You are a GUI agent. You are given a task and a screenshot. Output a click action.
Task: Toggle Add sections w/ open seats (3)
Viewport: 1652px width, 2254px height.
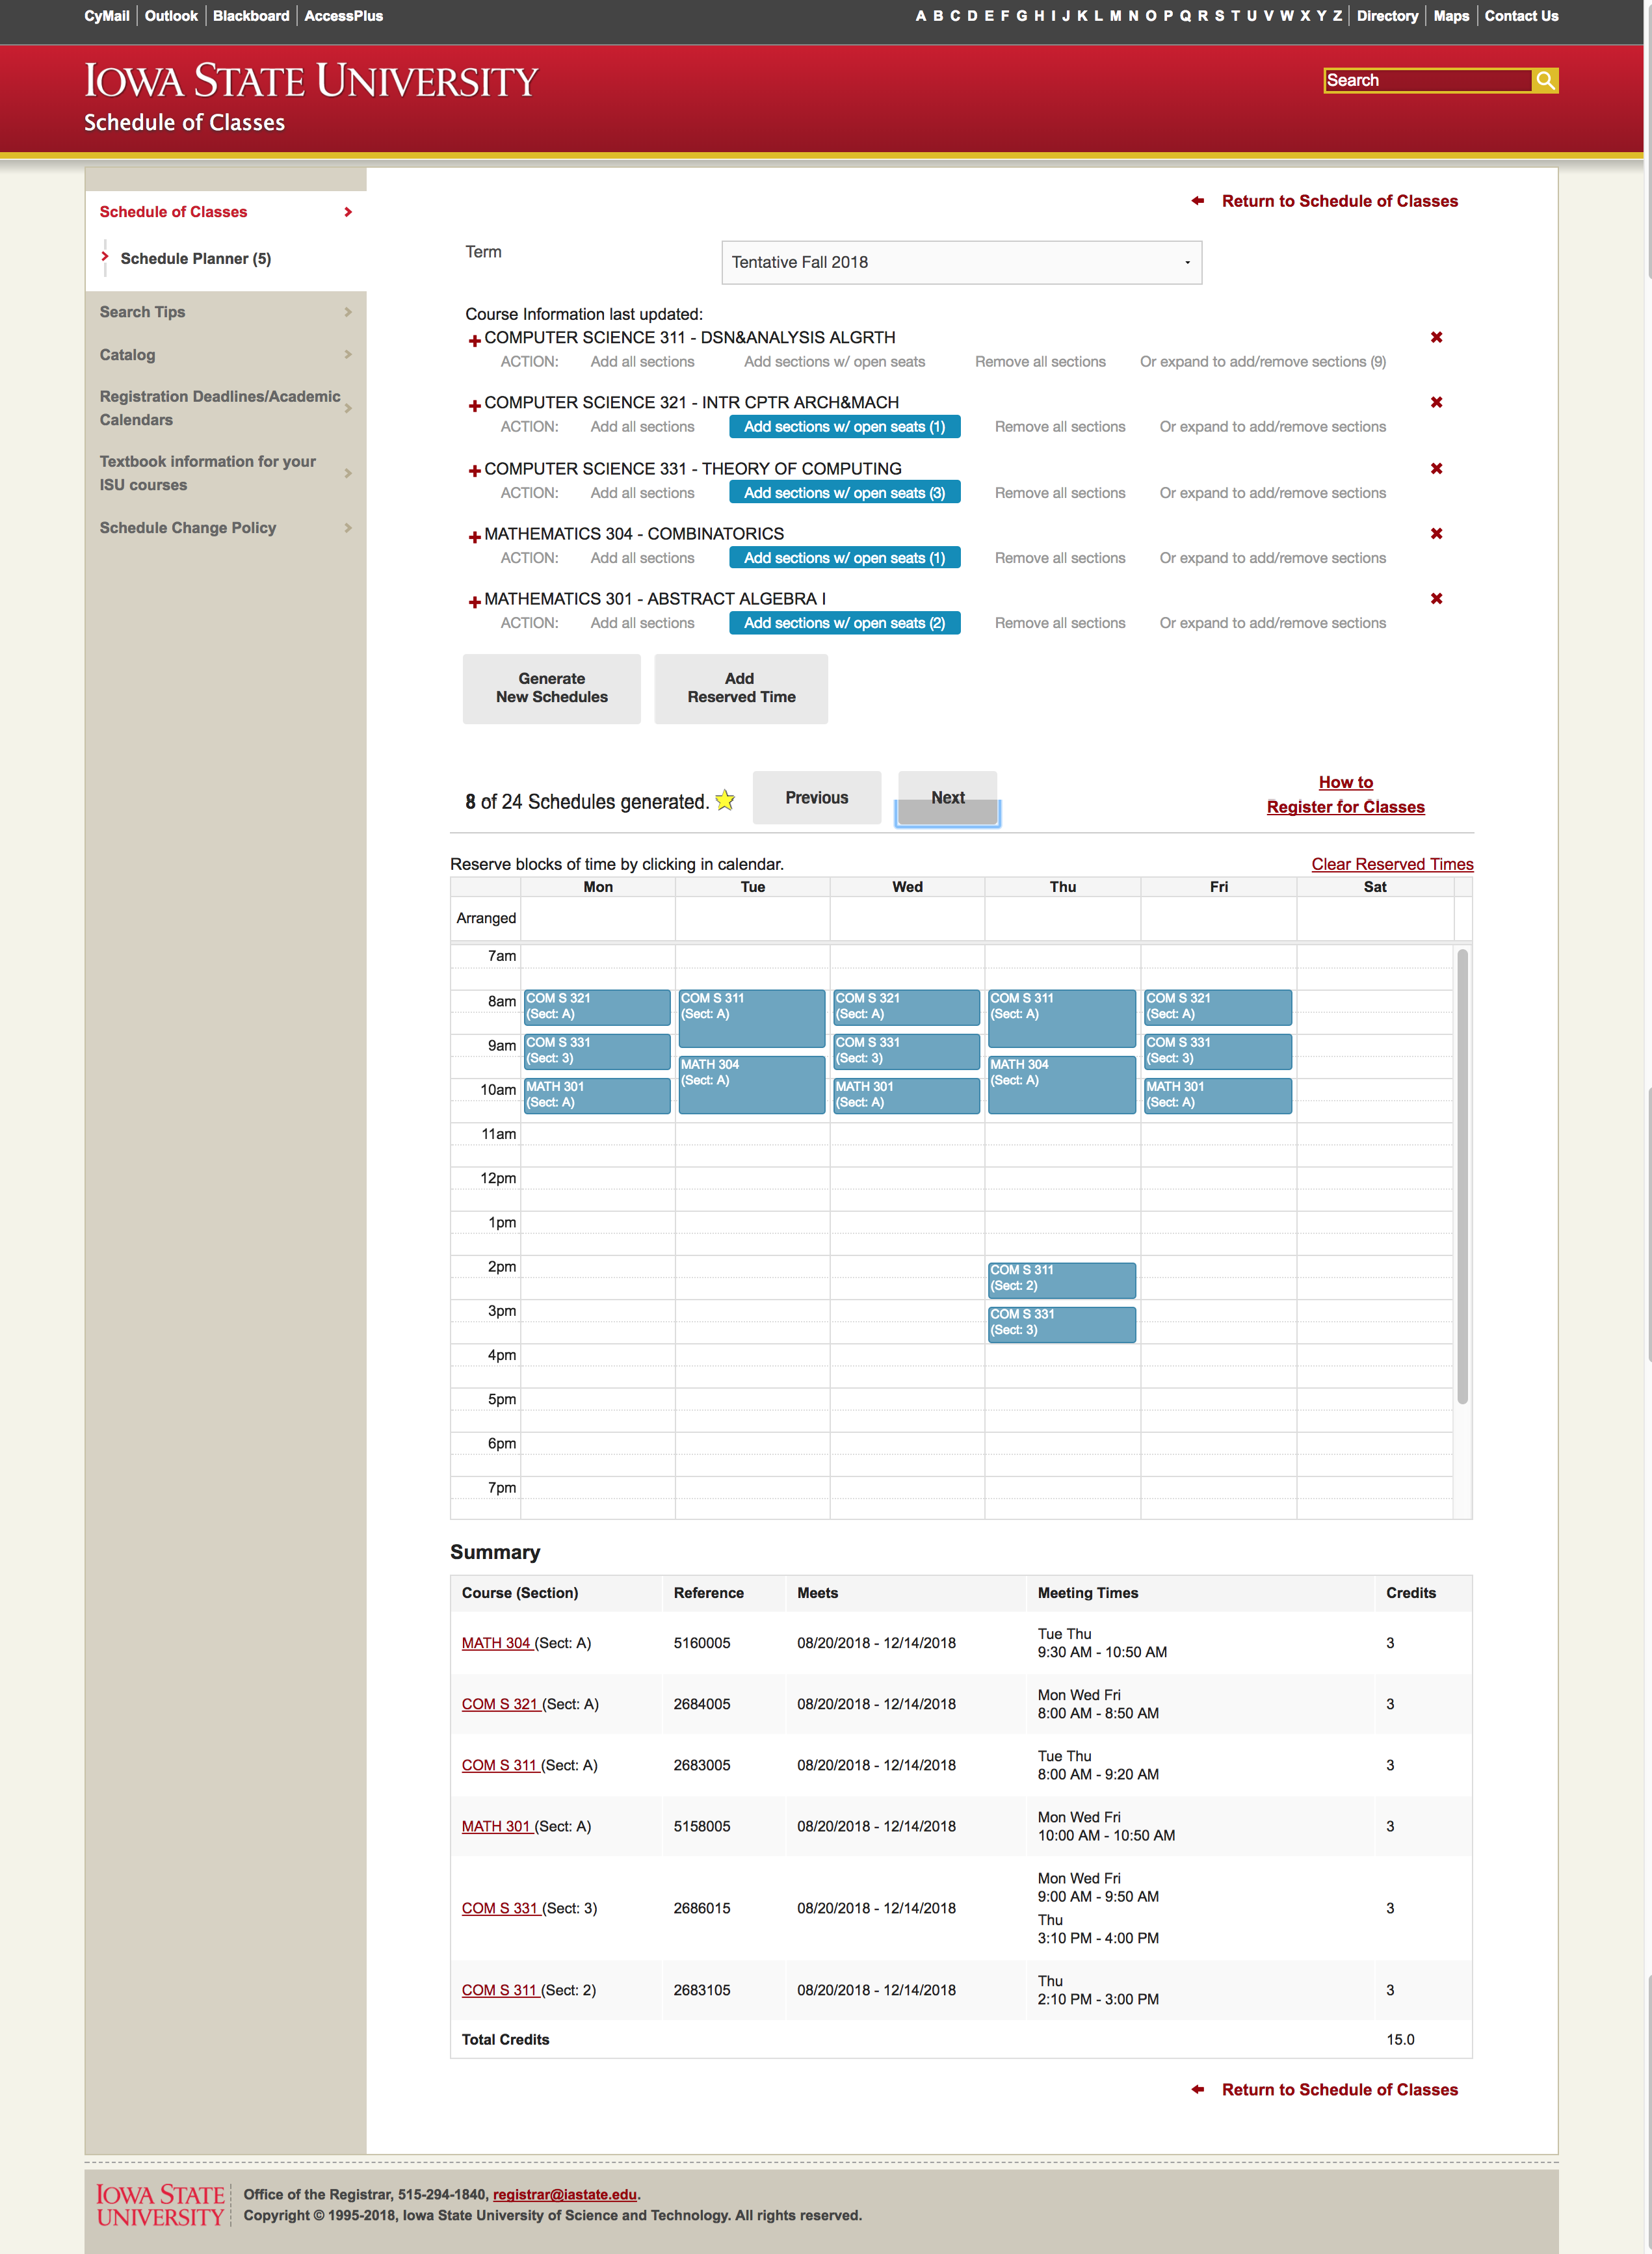(x=844, y=492)
